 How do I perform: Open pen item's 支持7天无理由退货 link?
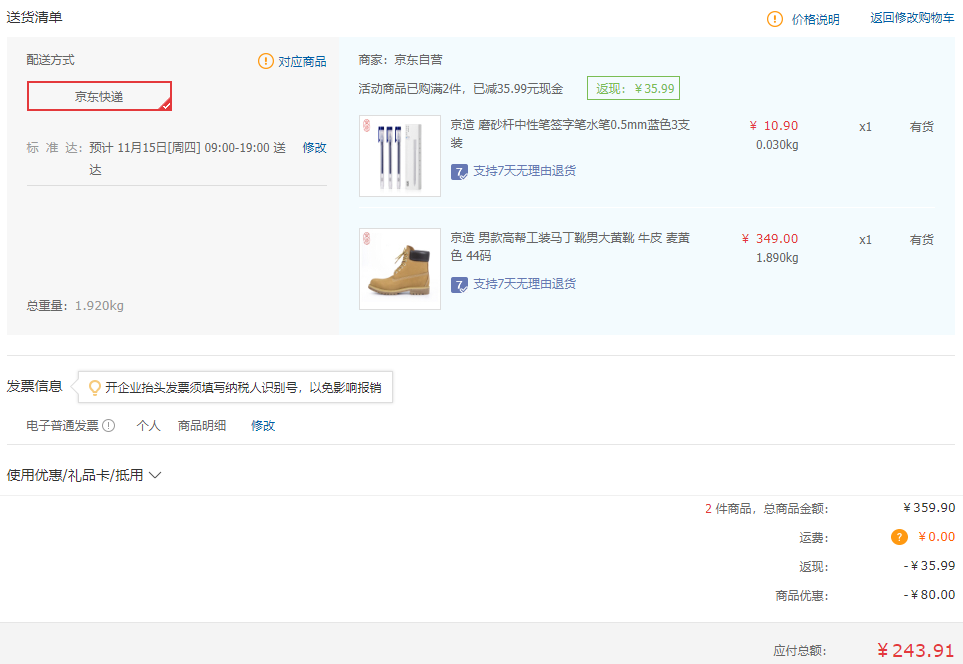pyautogui.click(x=524, y=171)
